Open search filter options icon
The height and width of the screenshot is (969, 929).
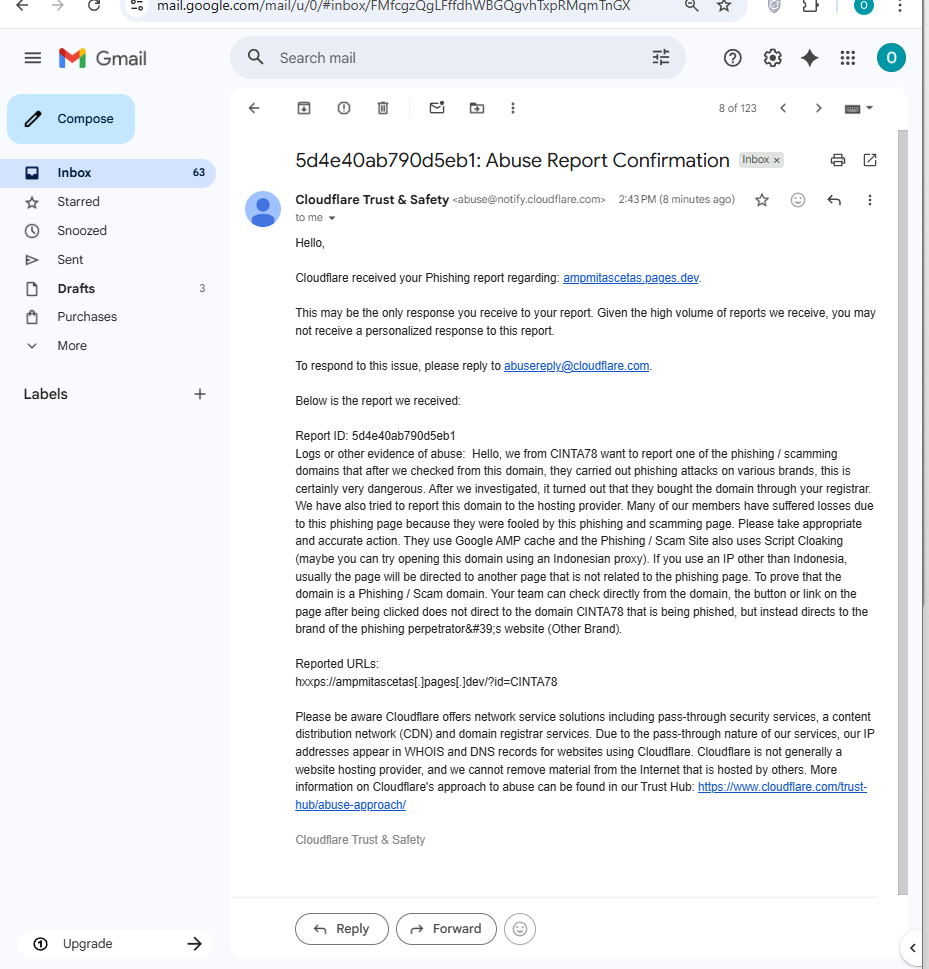click(x=661, y=57)
